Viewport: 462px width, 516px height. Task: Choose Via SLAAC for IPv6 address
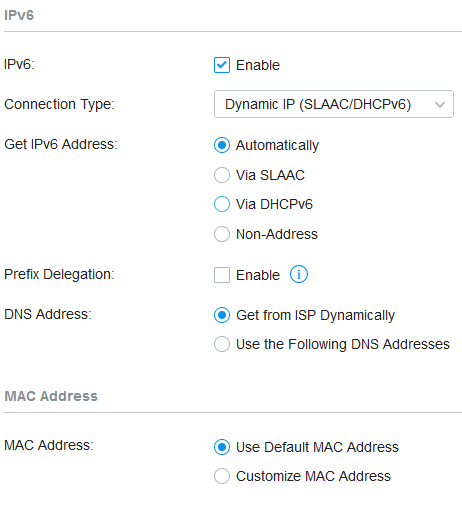coord(222,175)
